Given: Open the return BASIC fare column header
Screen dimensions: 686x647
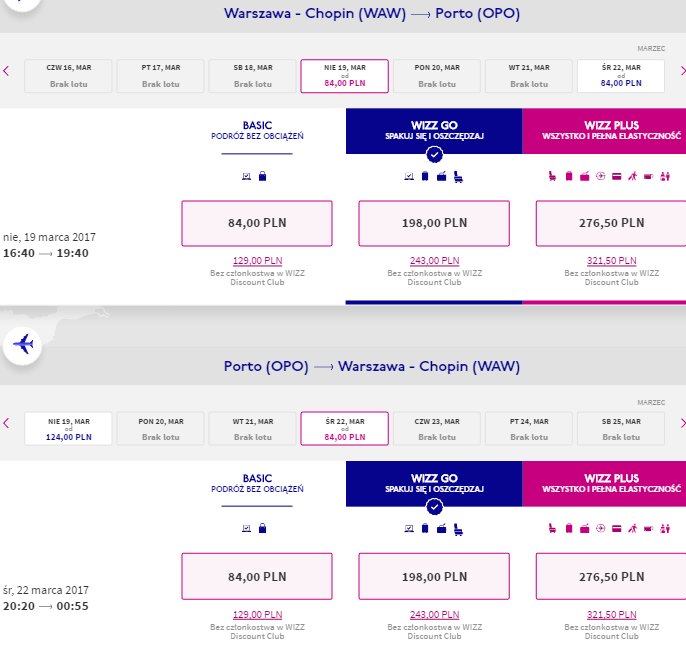Looking at the screenshot, I should coord(257,483).
